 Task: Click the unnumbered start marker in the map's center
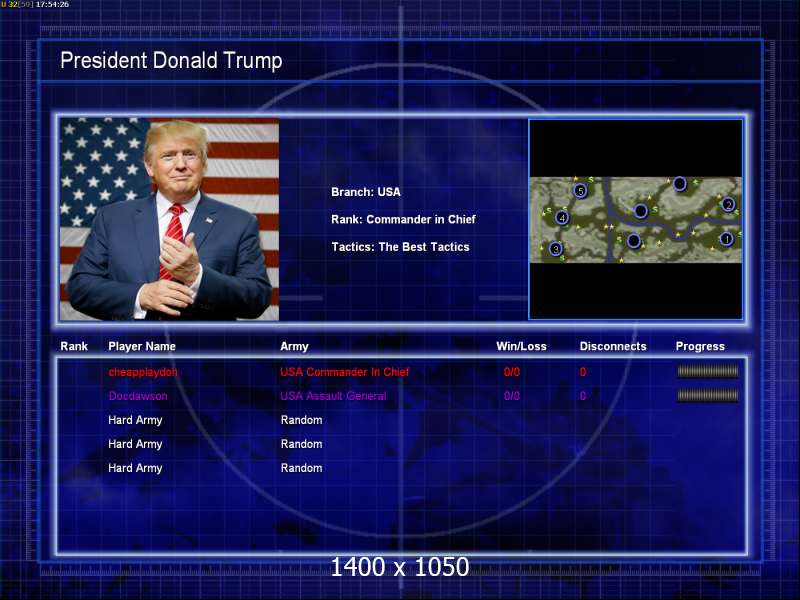(641, 210)
